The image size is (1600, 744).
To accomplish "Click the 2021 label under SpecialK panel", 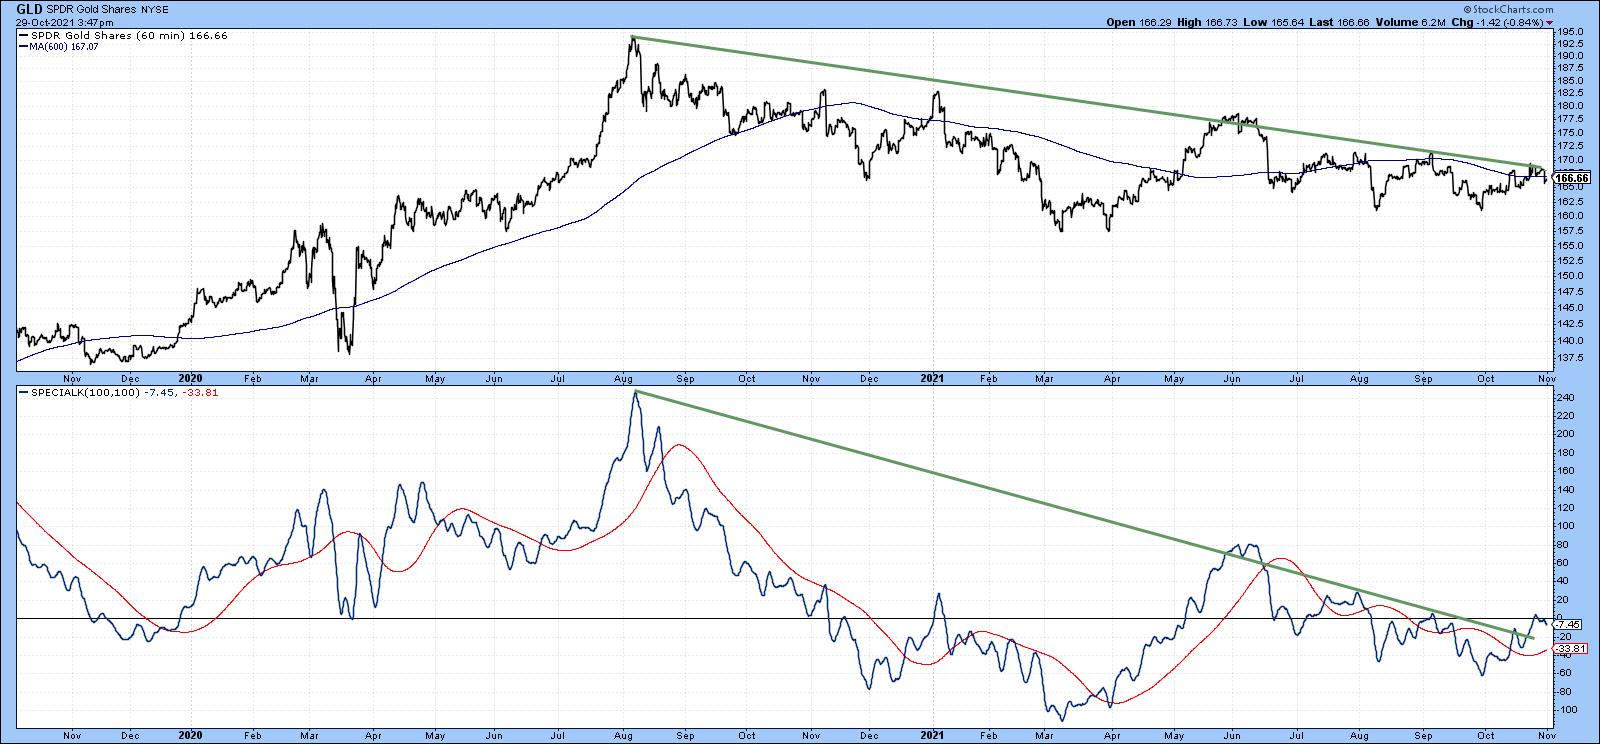I will tap(933, 734).
